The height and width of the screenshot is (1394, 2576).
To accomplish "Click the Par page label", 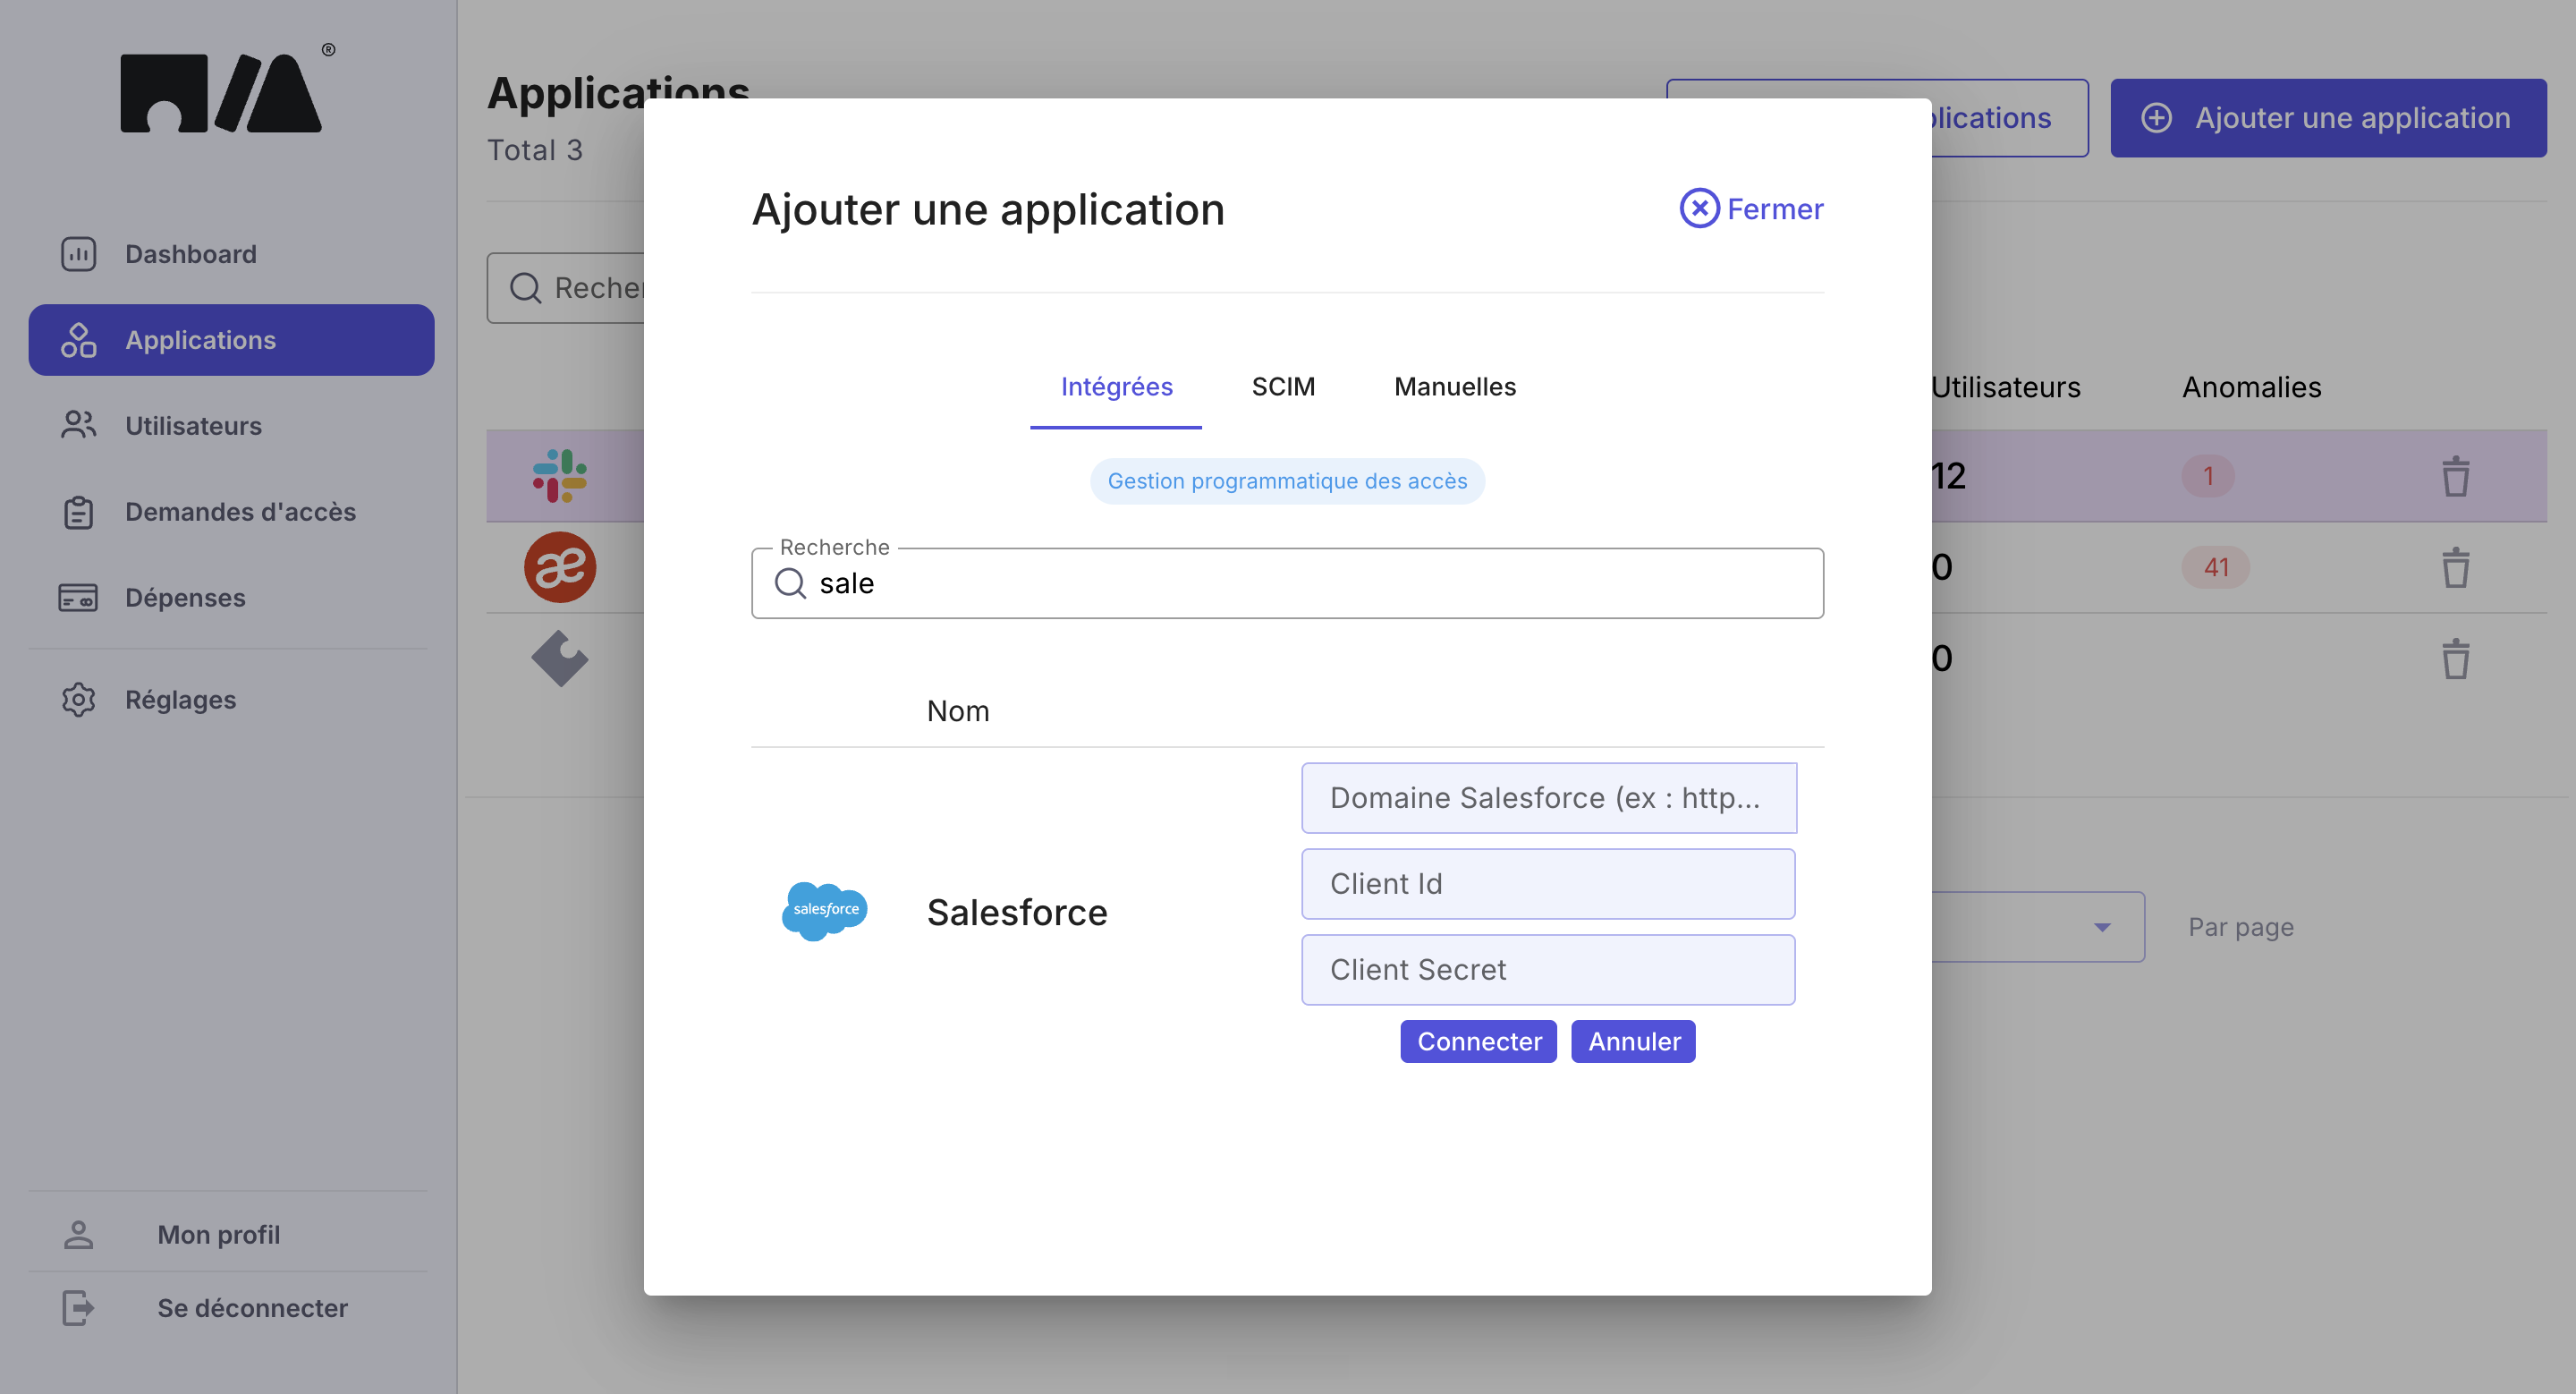I will (x=2241, y=927).
